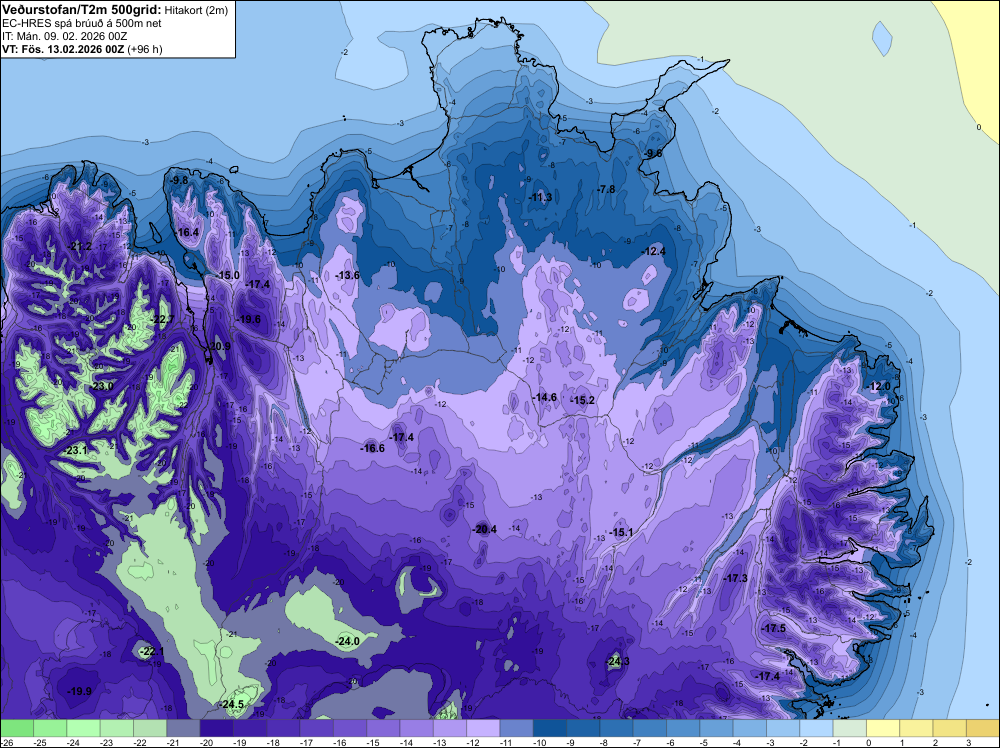The width and height of the screenshot is (1000, 748).
Task: Click the -17.3 temperature value
Action: (x=736, y=578)
